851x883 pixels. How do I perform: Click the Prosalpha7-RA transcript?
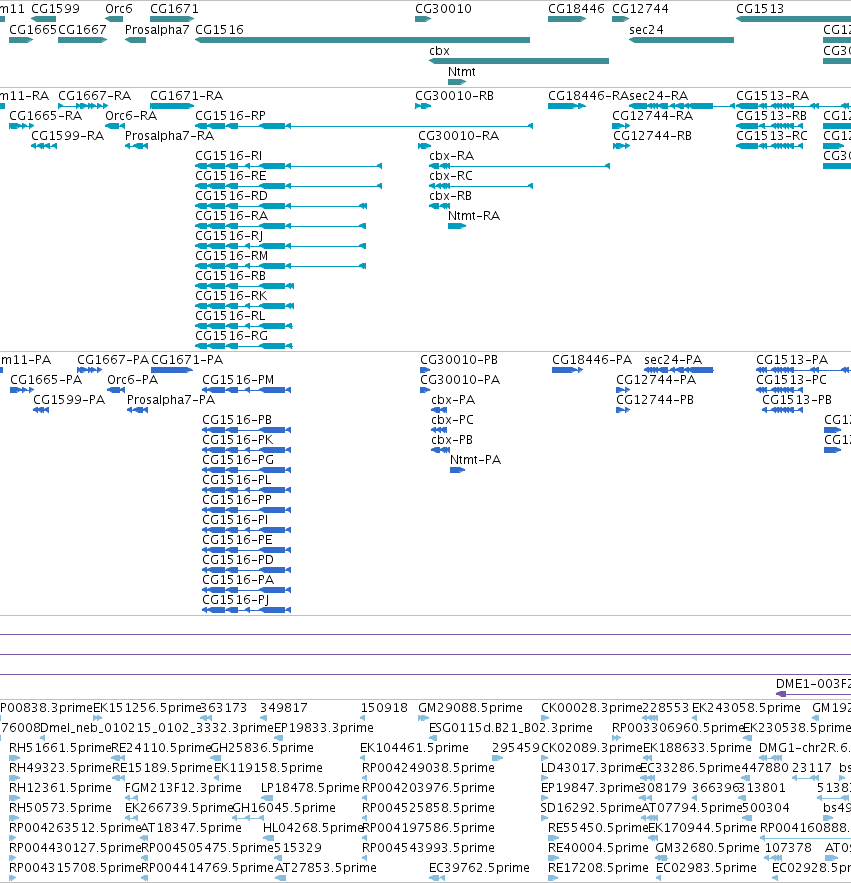click(136, 146)
